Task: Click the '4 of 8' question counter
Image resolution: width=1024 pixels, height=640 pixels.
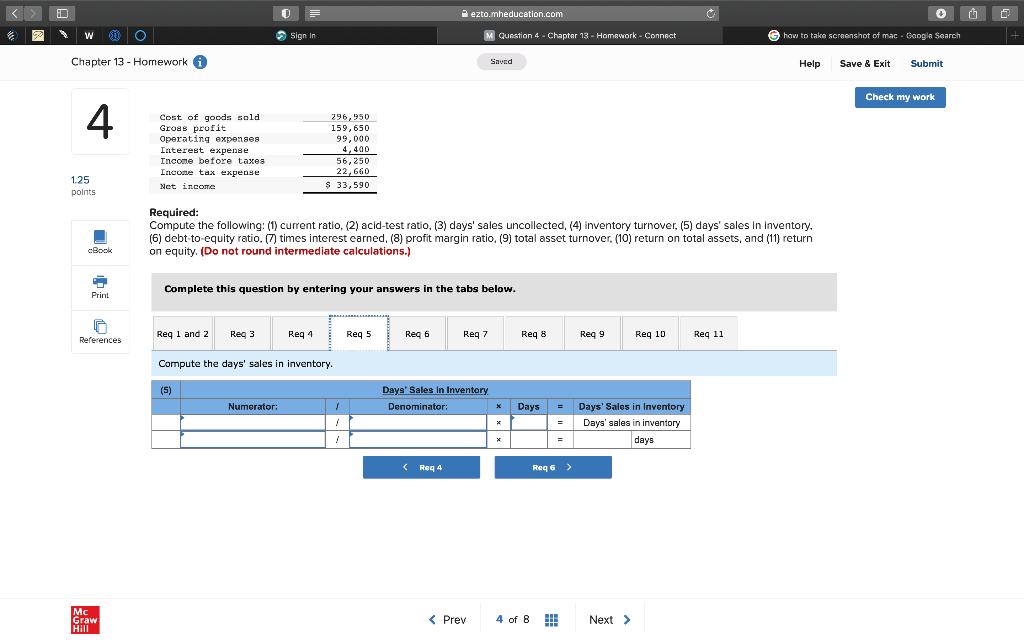Action: point(513,620)
